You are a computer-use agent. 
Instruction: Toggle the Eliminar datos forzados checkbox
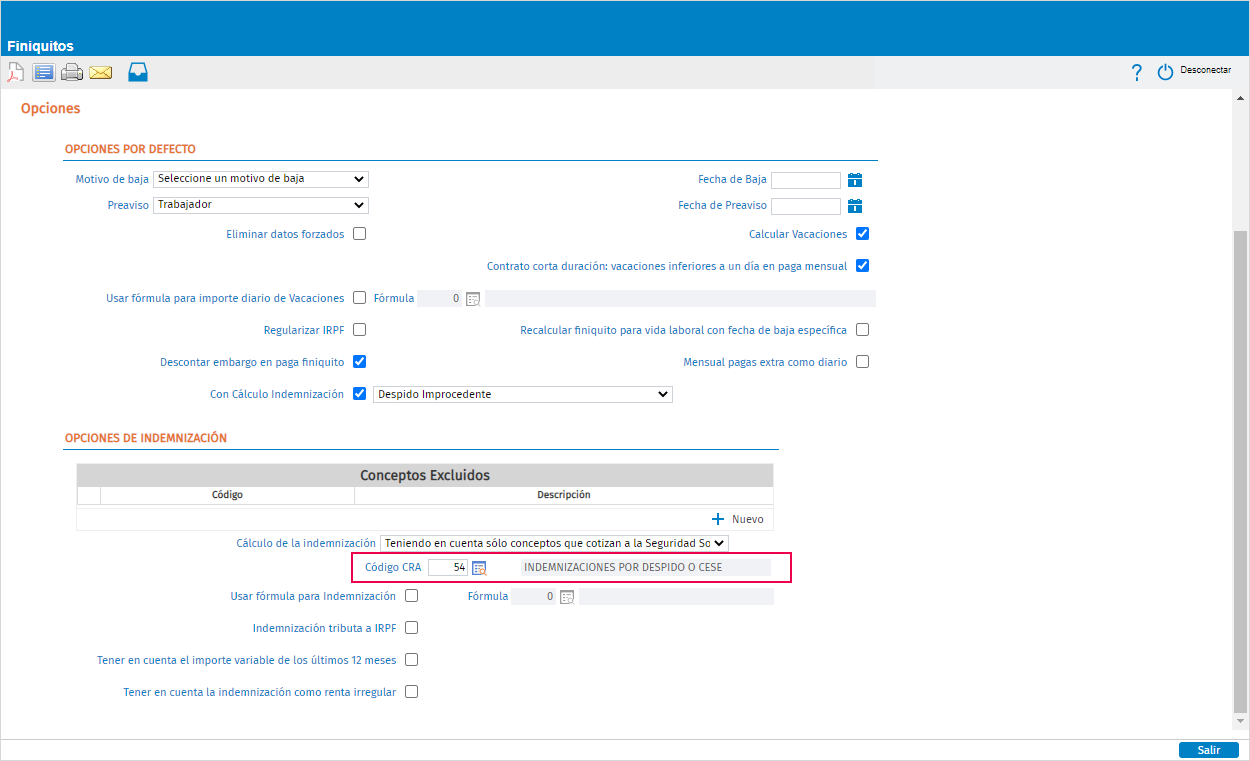click(x=360, y=234)
